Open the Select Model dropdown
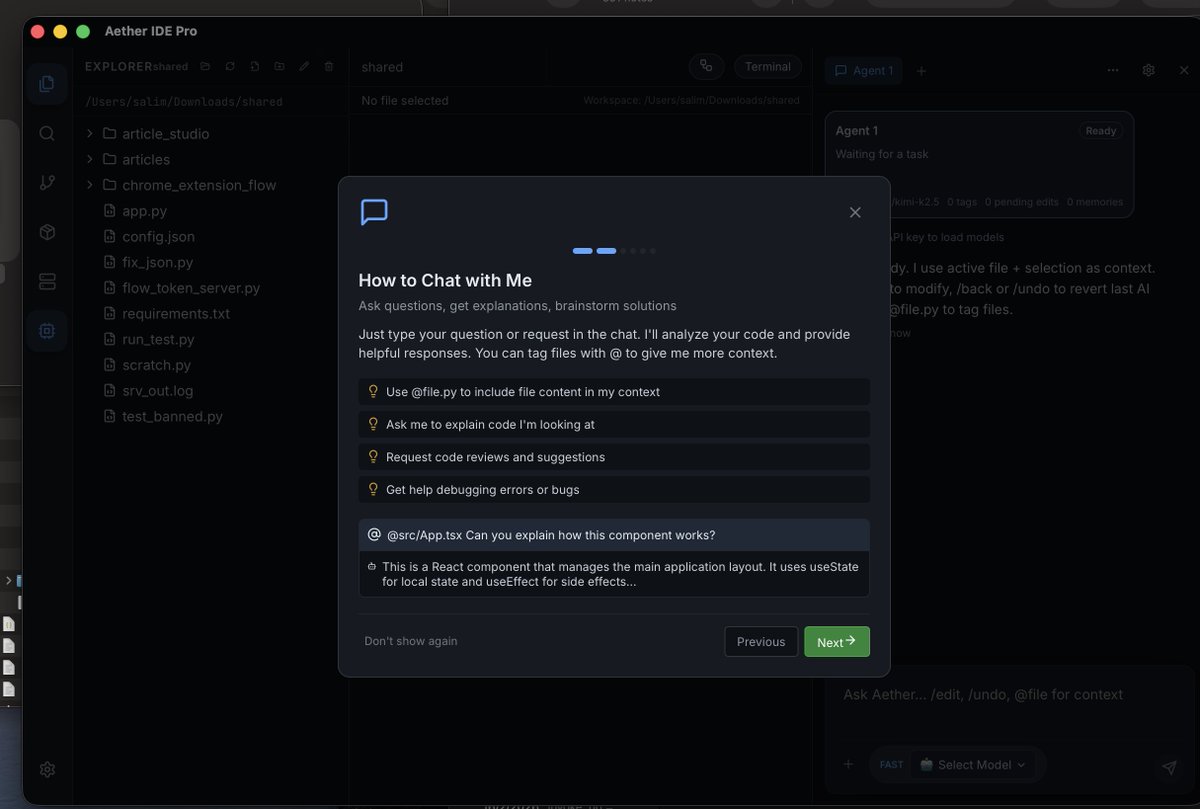Viewport: 1200px width, 809px height. (972, 764)
